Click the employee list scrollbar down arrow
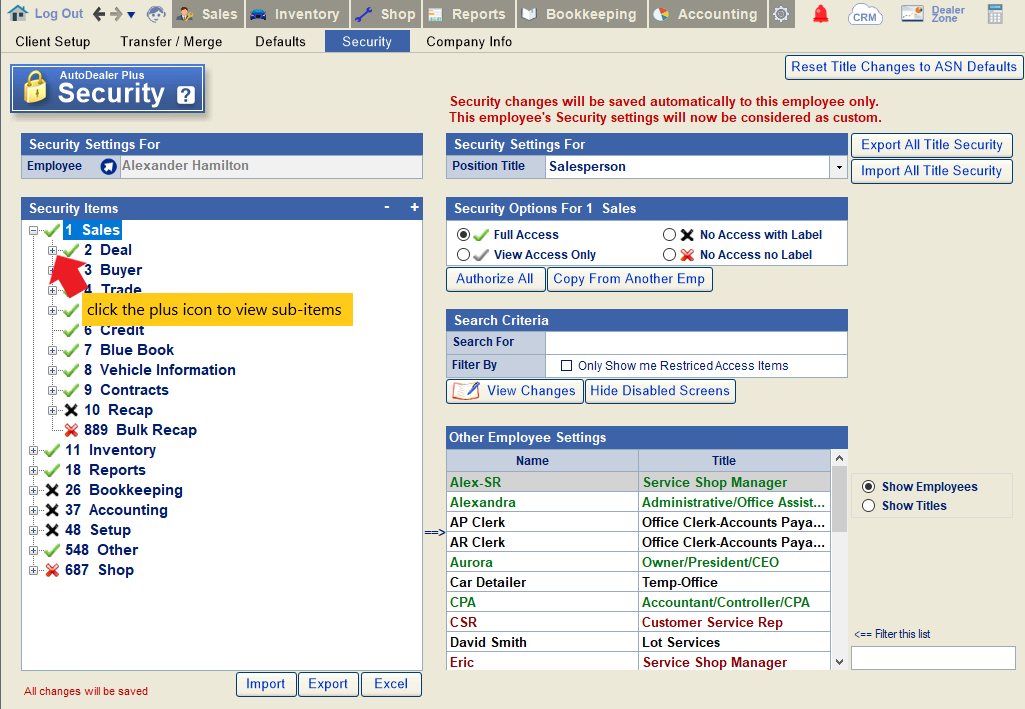Image resolution: width=1025 pixels, height=709 pixels. click(x=839, y=662)
